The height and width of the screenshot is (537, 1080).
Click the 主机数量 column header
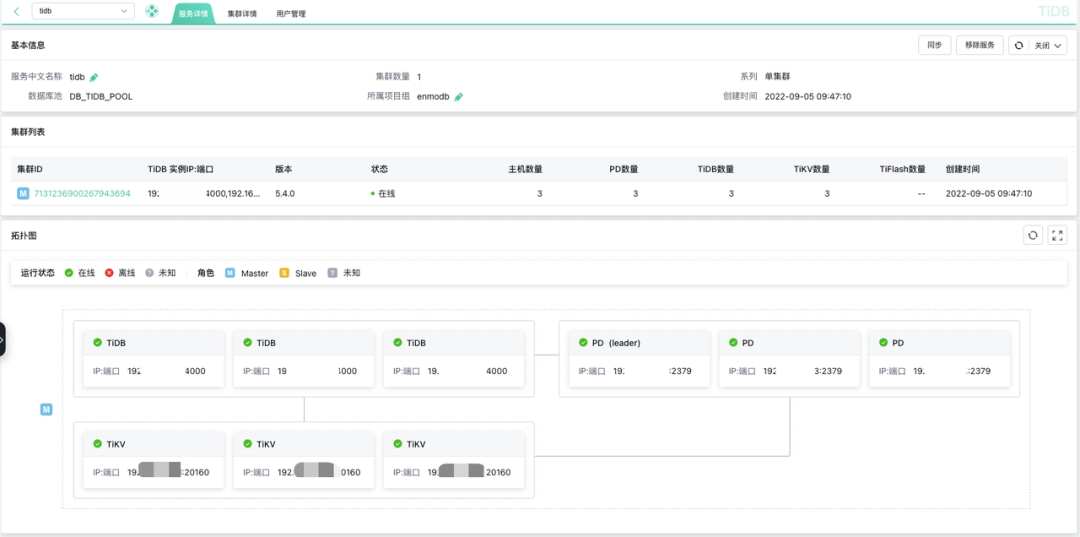point(525,169)
